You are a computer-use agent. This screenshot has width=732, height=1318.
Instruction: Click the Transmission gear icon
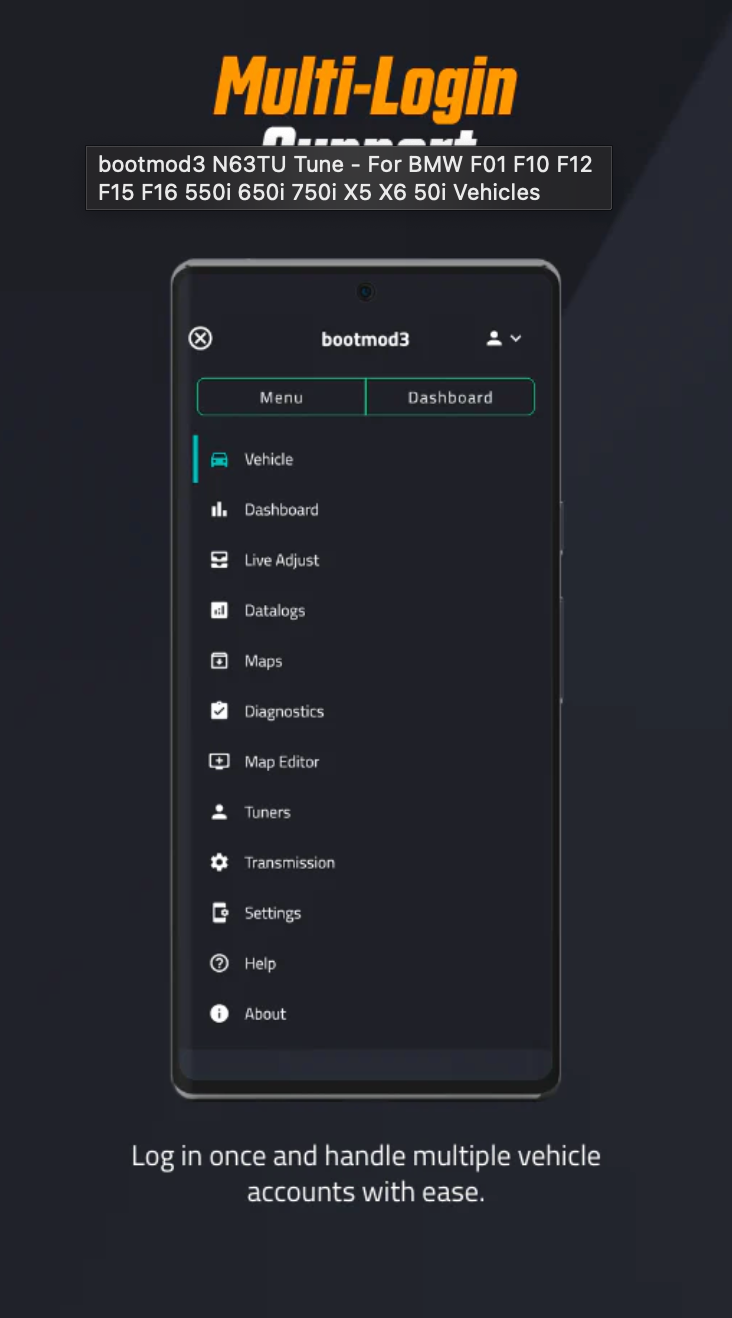click(219, 862)
